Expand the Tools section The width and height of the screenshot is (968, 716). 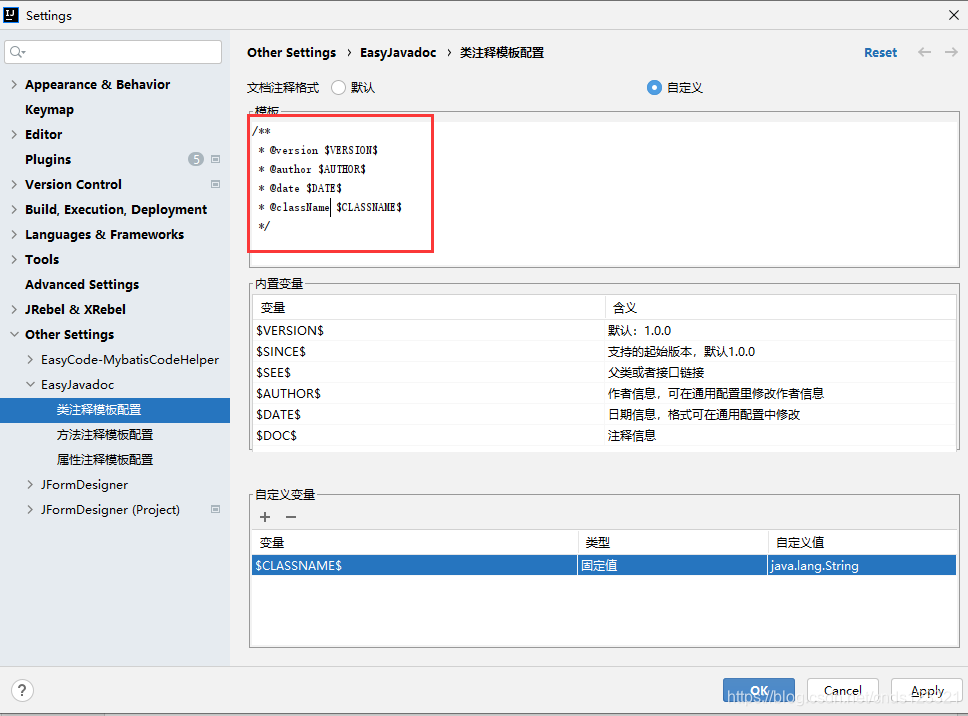[x=14, y=259]
